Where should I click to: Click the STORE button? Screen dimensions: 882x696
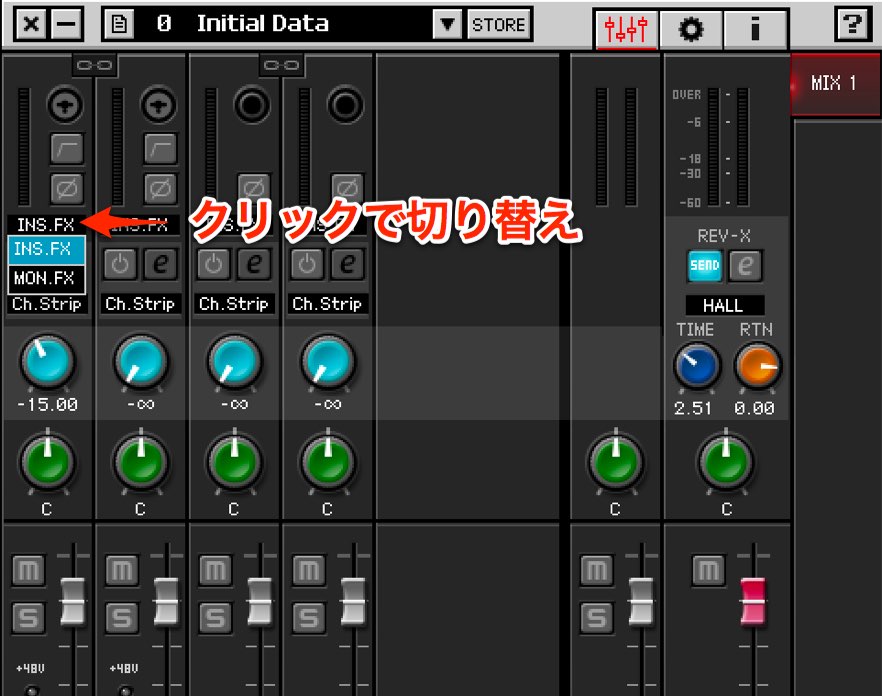[499, 24]
